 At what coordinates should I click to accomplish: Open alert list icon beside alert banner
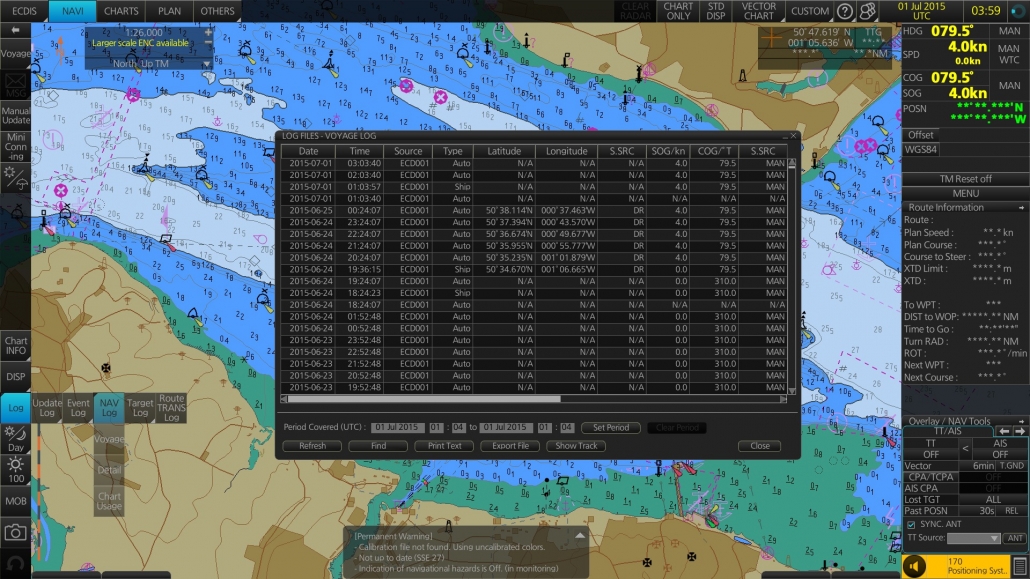coord(1019,566)
